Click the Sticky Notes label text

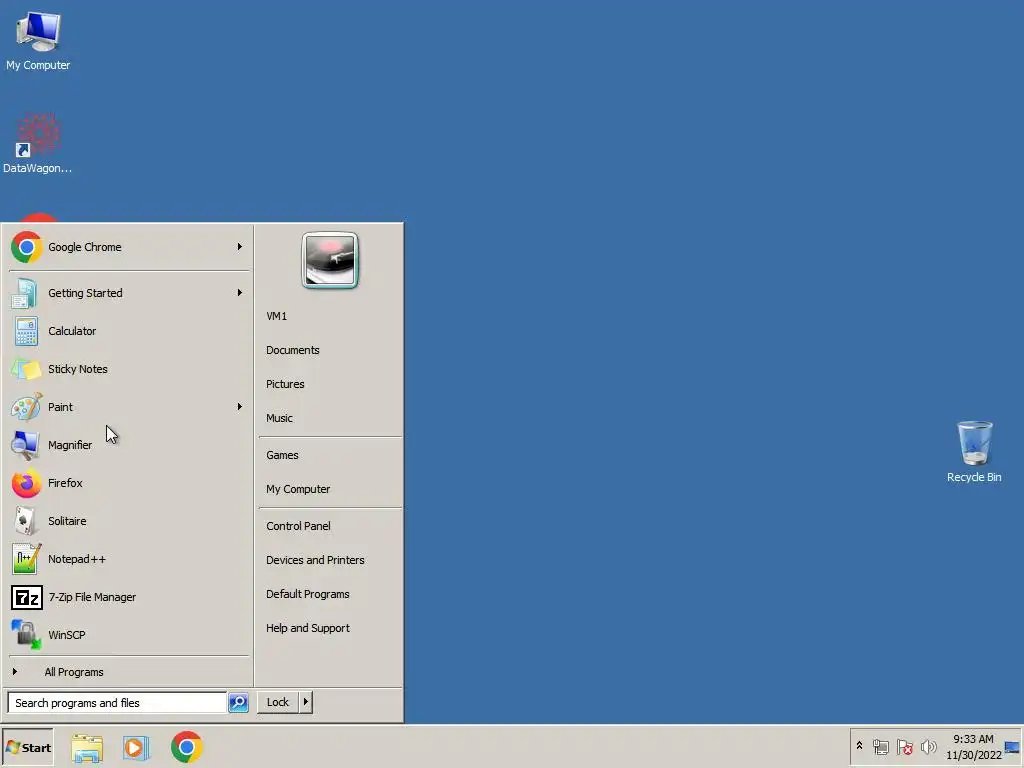point(78,369)
